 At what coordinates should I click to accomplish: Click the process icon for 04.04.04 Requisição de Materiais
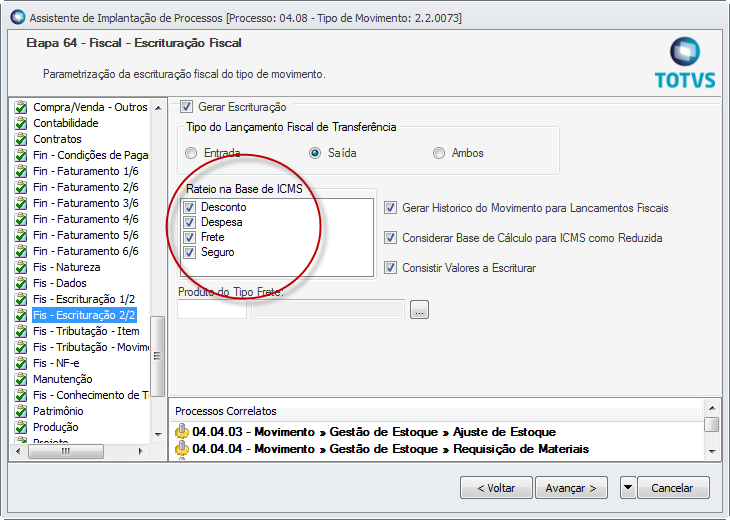tap(182, 448)
